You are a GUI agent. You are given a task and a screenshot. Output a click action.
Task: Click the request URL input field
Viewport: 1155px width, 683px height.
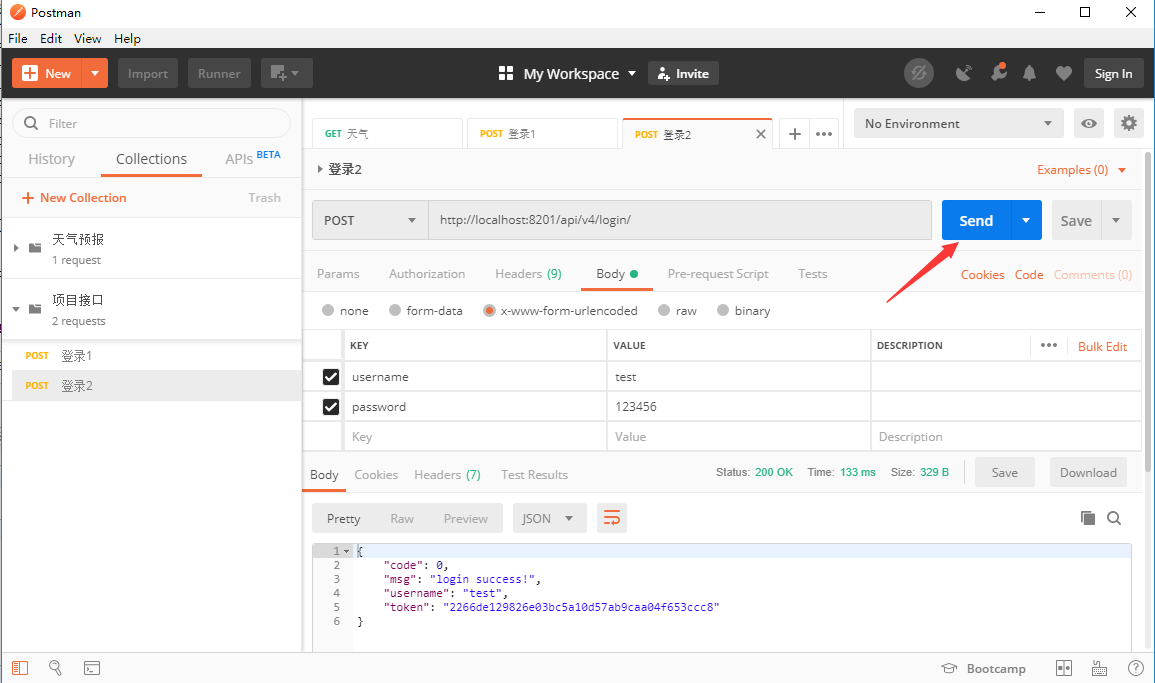click(x=680, y=220)
